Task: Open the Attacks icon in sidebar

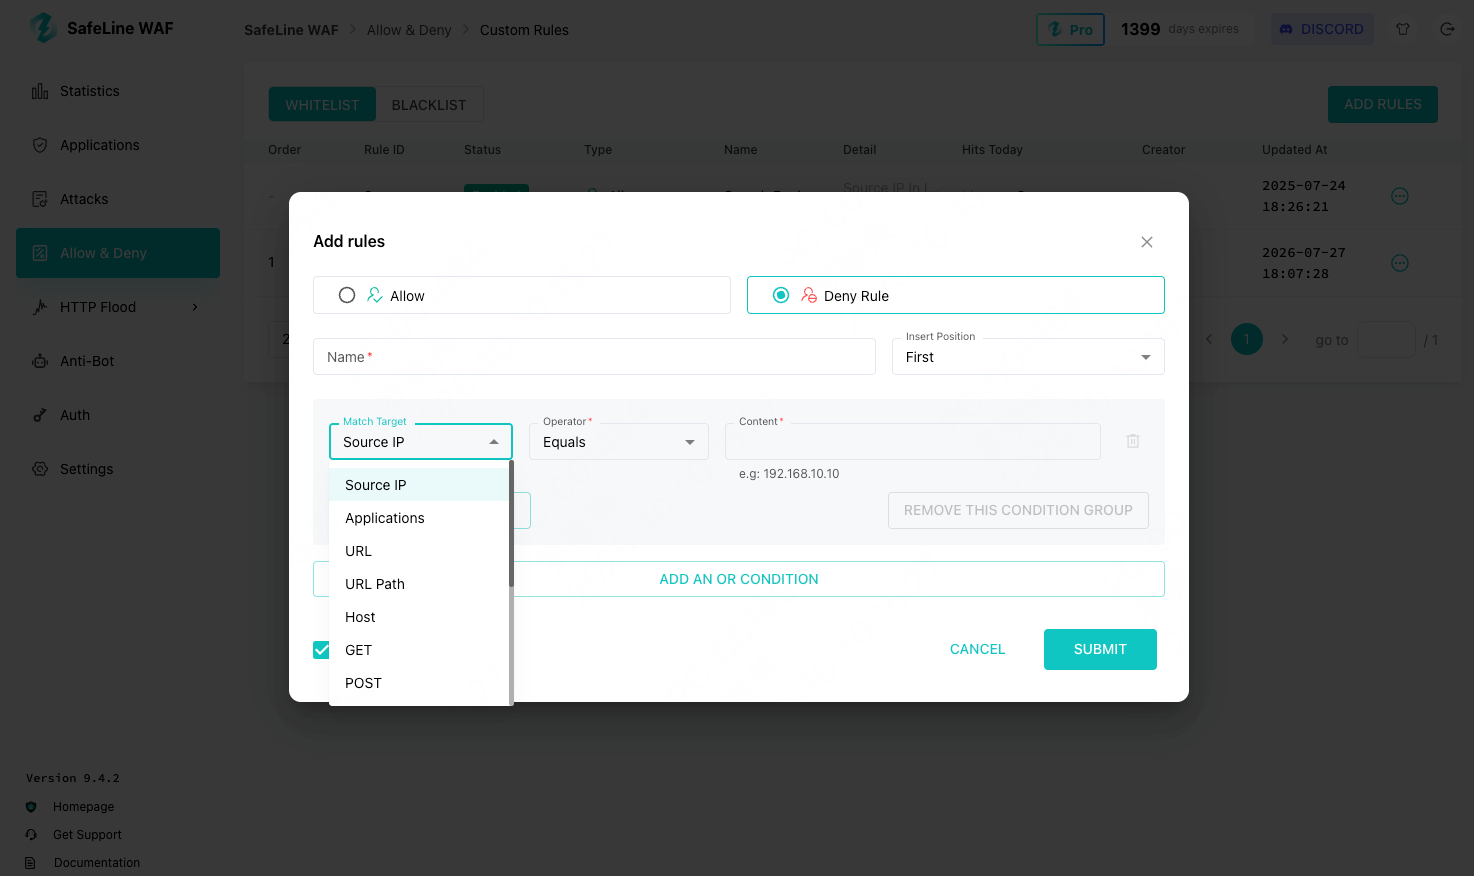Action: pos(40,199)
